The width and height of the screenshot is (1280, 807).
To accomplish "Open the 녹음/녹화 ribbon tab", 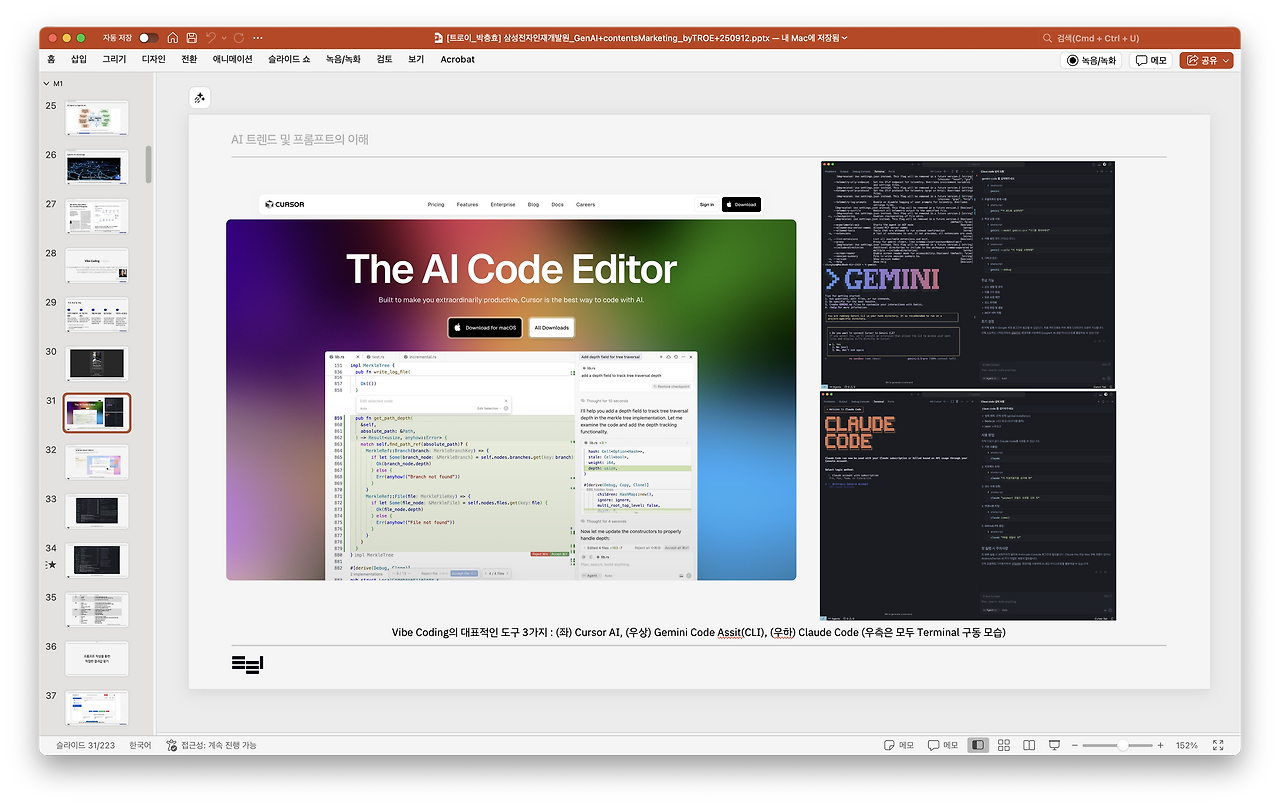I will (x=343, y=60).
